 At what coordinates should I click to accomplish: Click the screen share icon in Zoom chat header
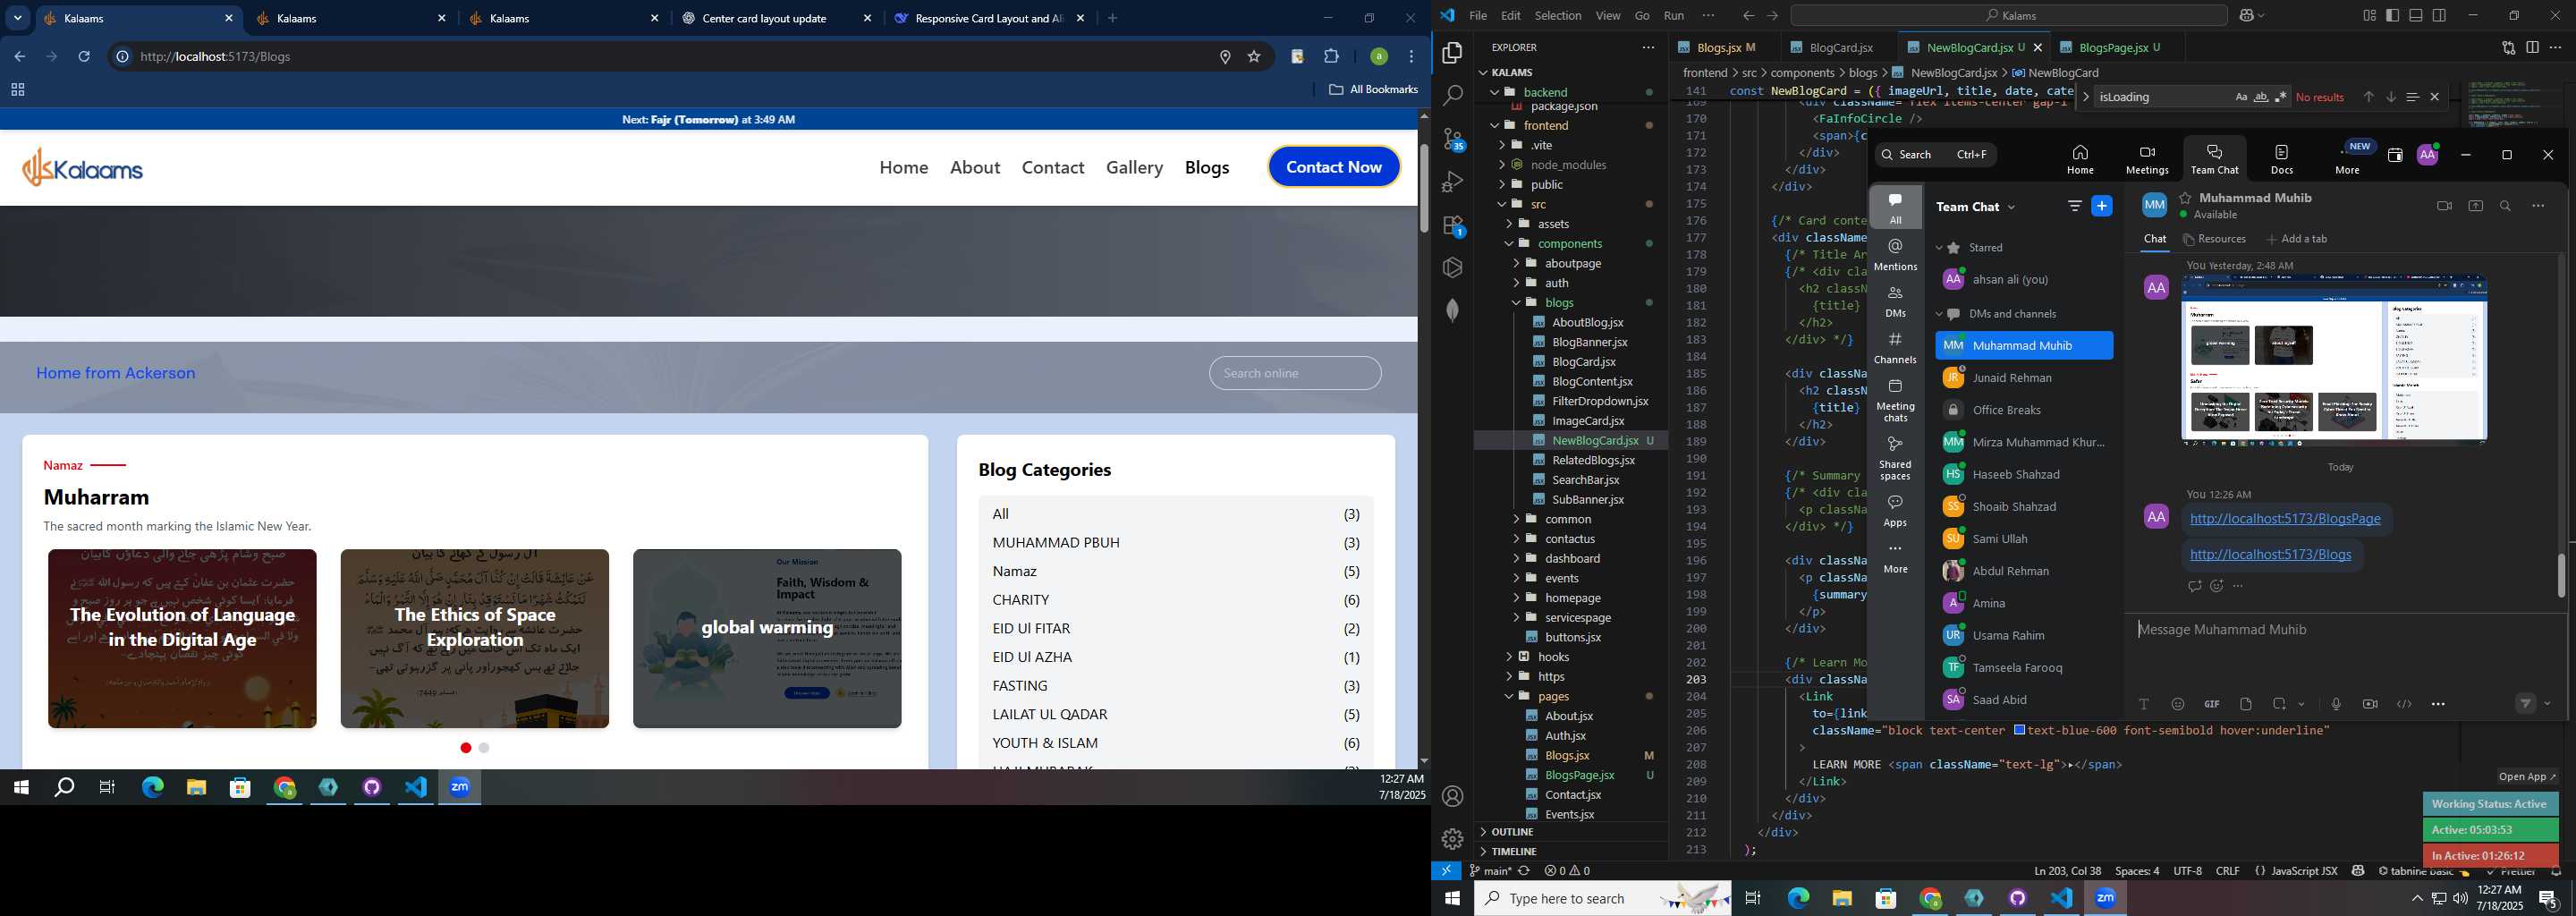click(2475, 206)
